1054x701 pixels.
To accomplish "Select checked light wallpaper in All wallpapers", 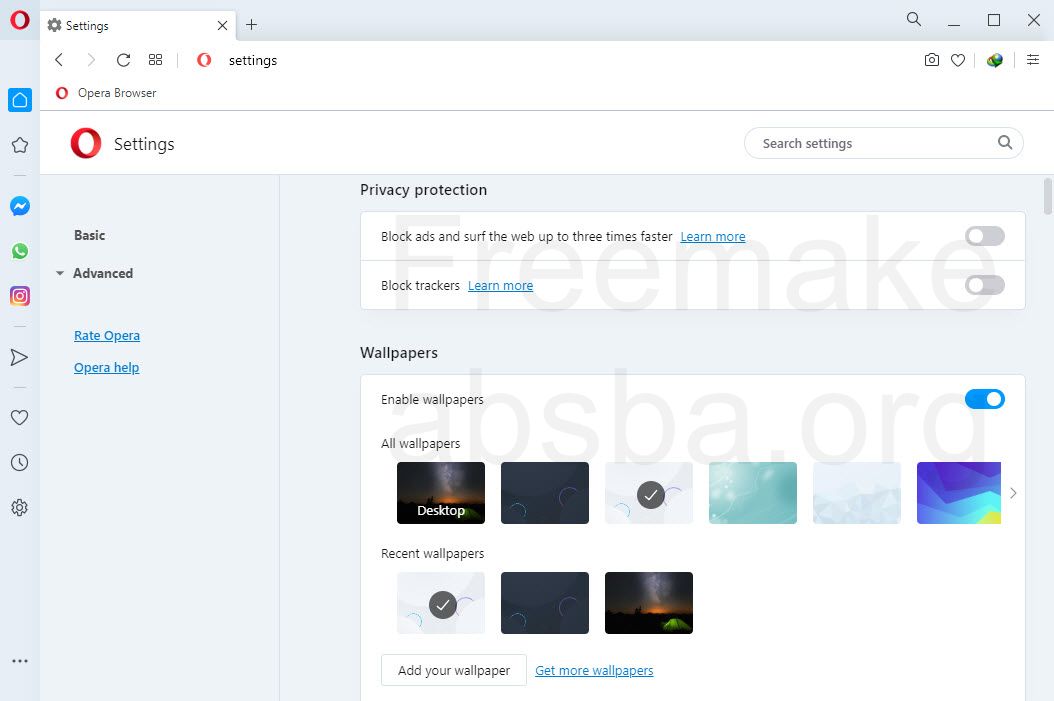I will click(649, 493).
